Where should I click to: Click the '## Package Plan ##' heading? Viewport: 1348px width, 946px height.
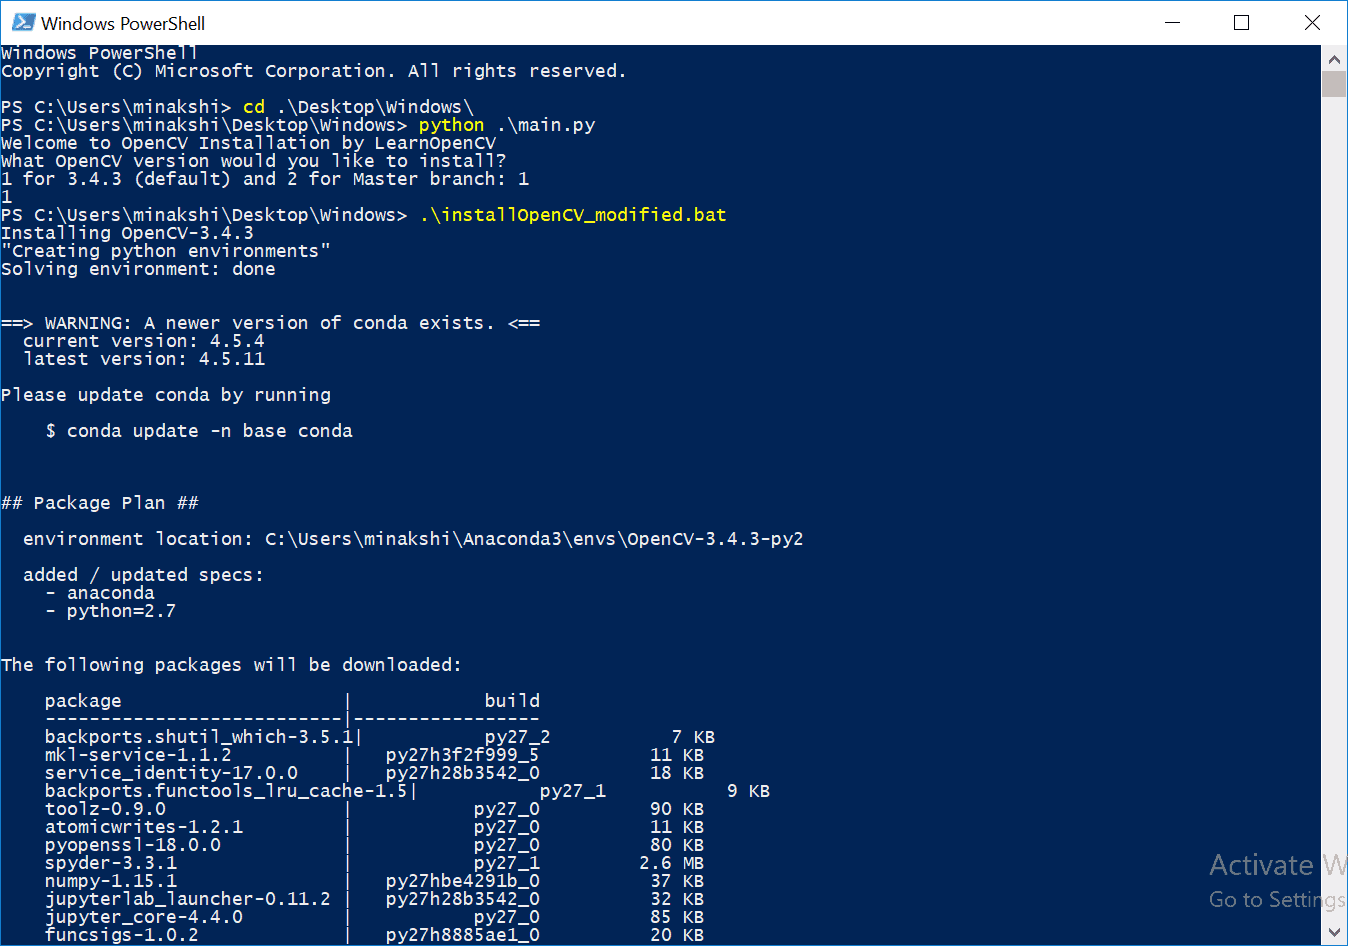click(x=100, y=503)
